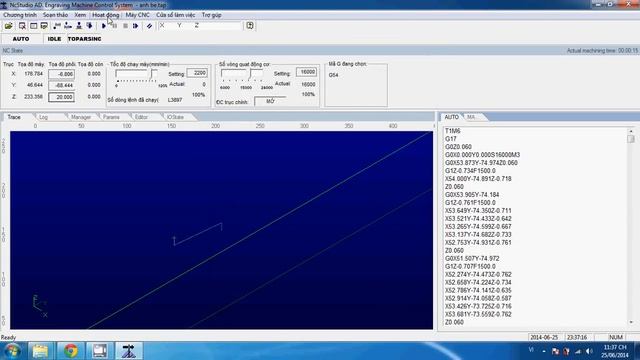Click the Open file folder icon
This screenshot has width=640, height=360.
(9, 26)
